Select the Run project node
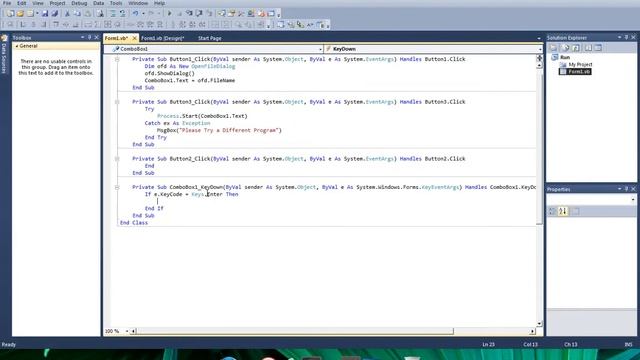 click(565, 57)
